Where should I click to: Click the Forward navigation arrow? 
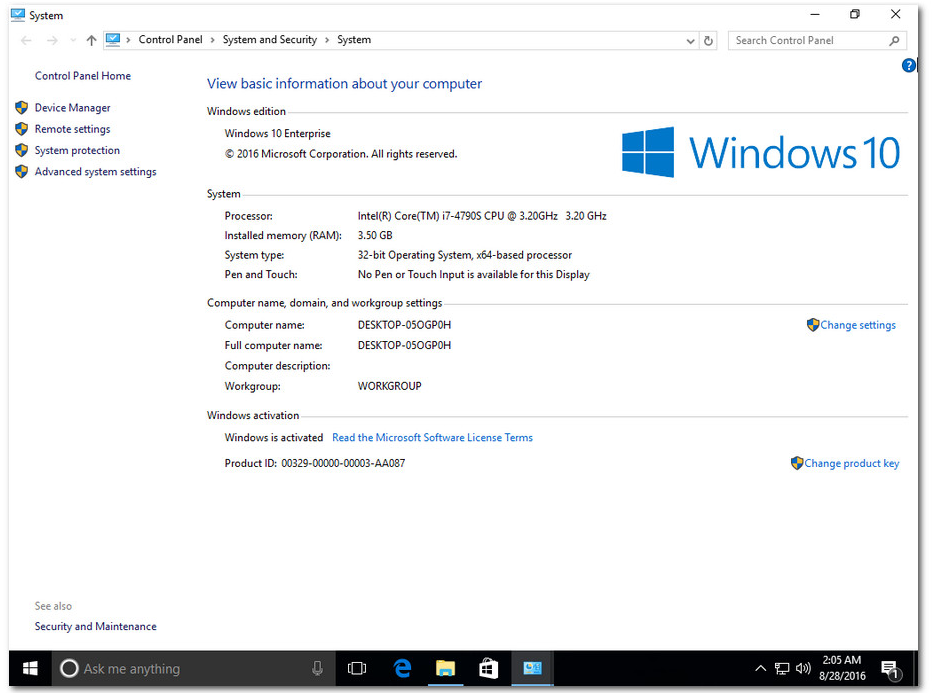tap(52, 40)
